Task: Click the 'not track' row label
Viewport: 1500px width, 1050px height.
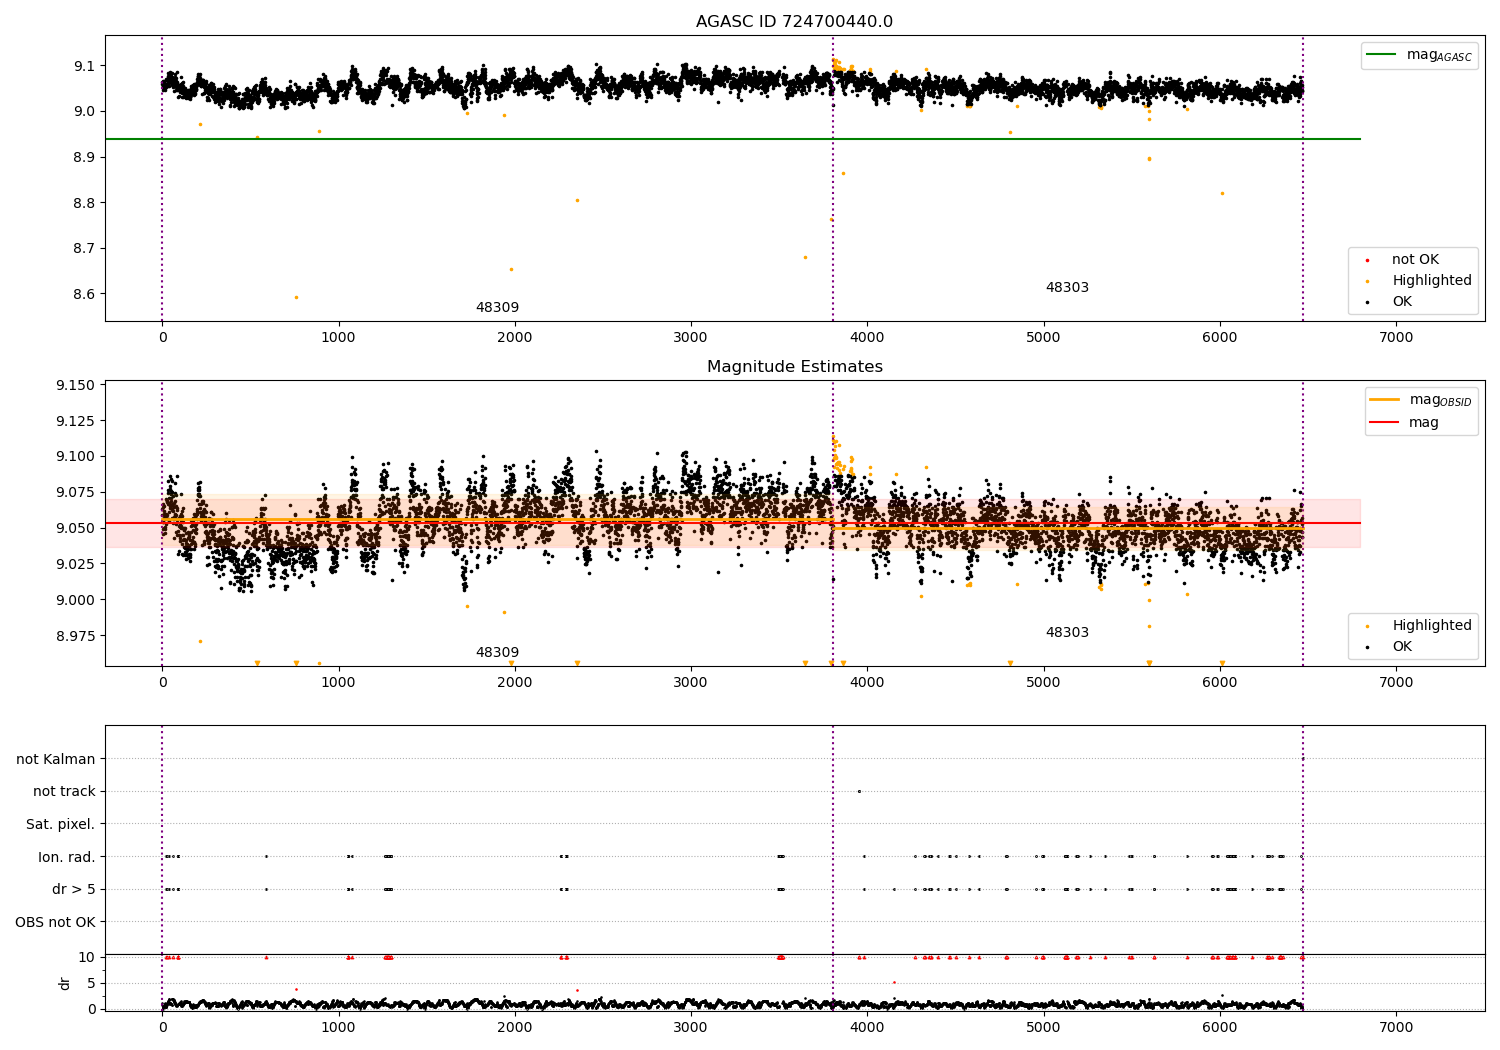Action: 64,792
